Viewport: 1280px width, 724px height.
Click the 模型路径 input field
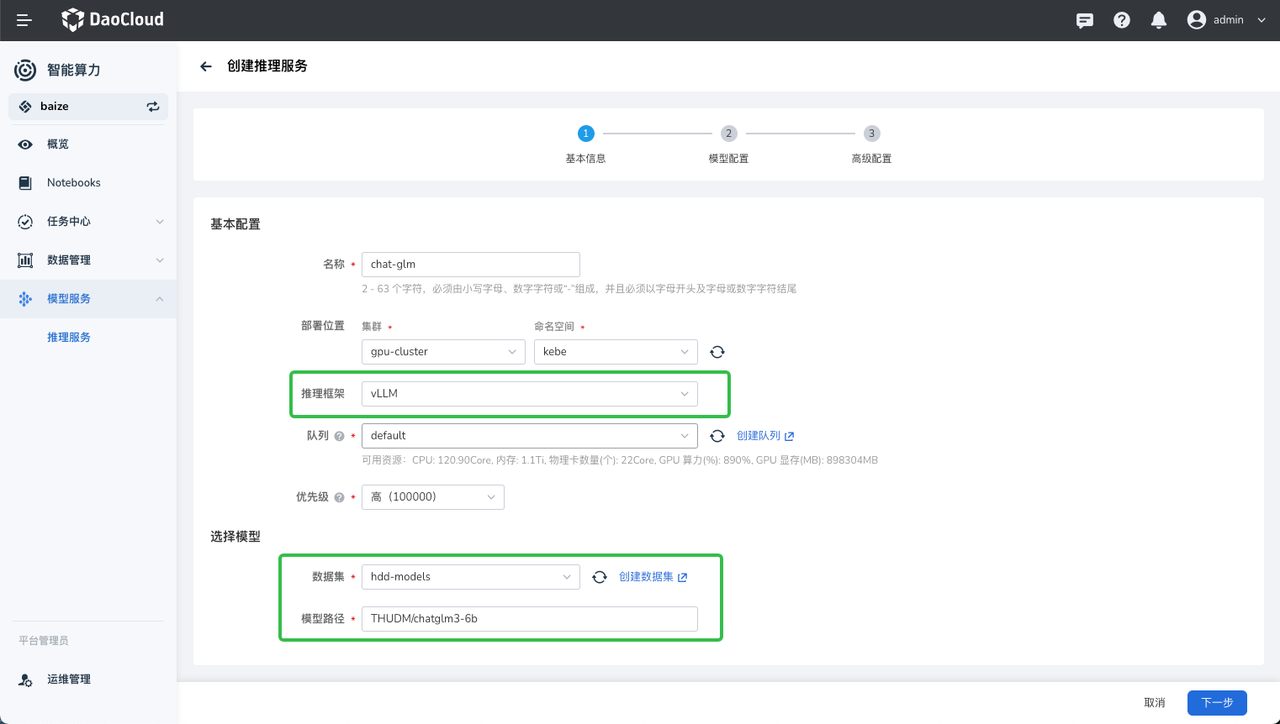(x=529, y=619)
